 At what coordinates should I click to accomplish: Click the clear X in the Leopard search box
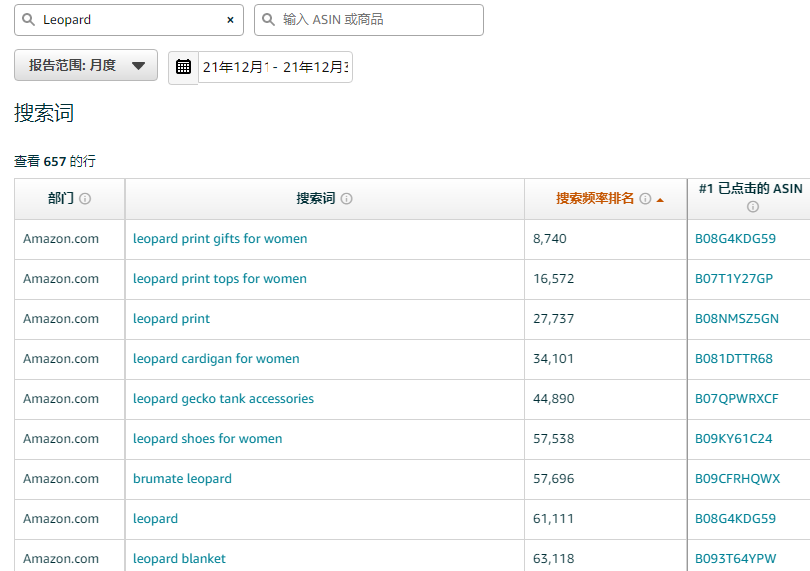(230, 20)
